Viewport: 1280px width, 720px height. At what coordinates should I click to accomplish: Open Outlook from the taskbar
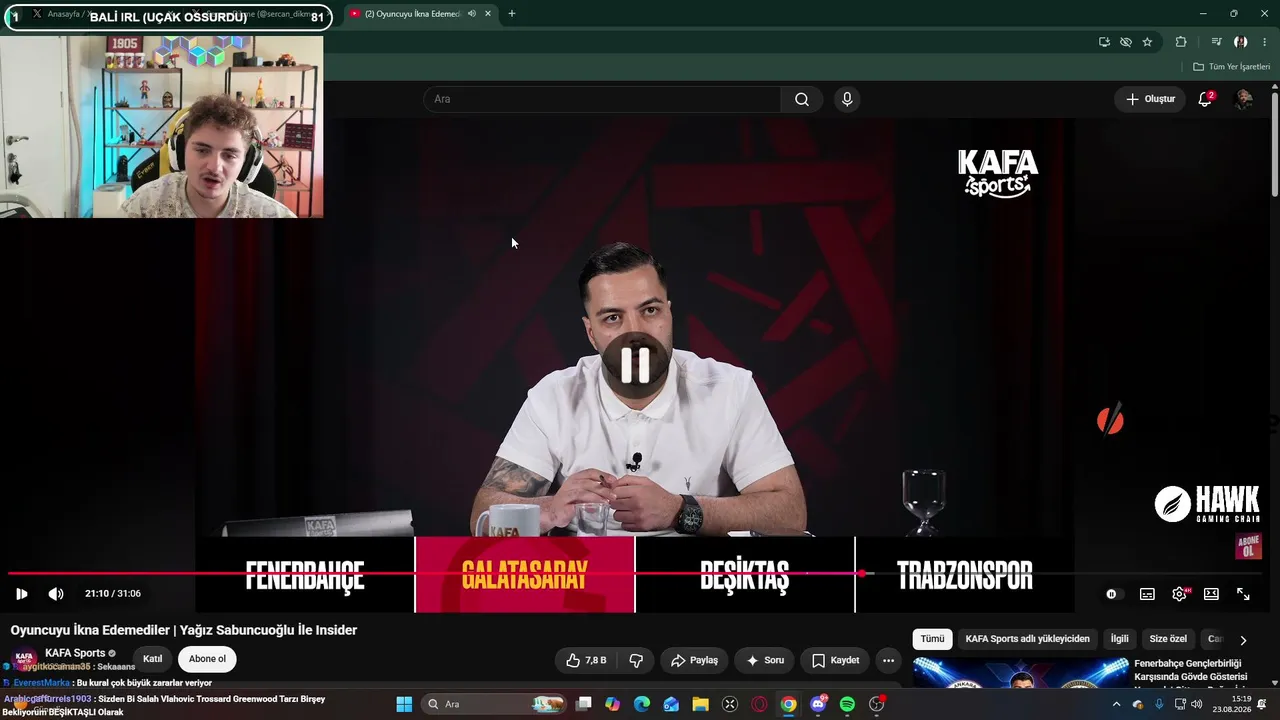tap(671, 704)
